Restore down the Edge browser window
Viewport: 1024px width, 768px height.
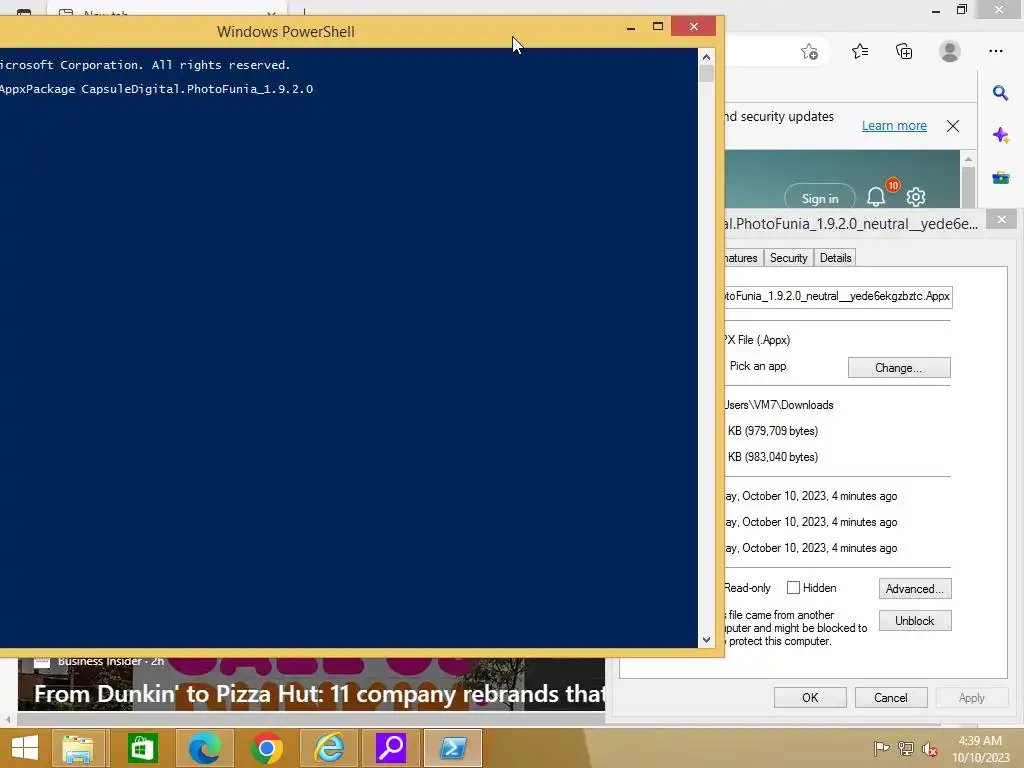962,9
